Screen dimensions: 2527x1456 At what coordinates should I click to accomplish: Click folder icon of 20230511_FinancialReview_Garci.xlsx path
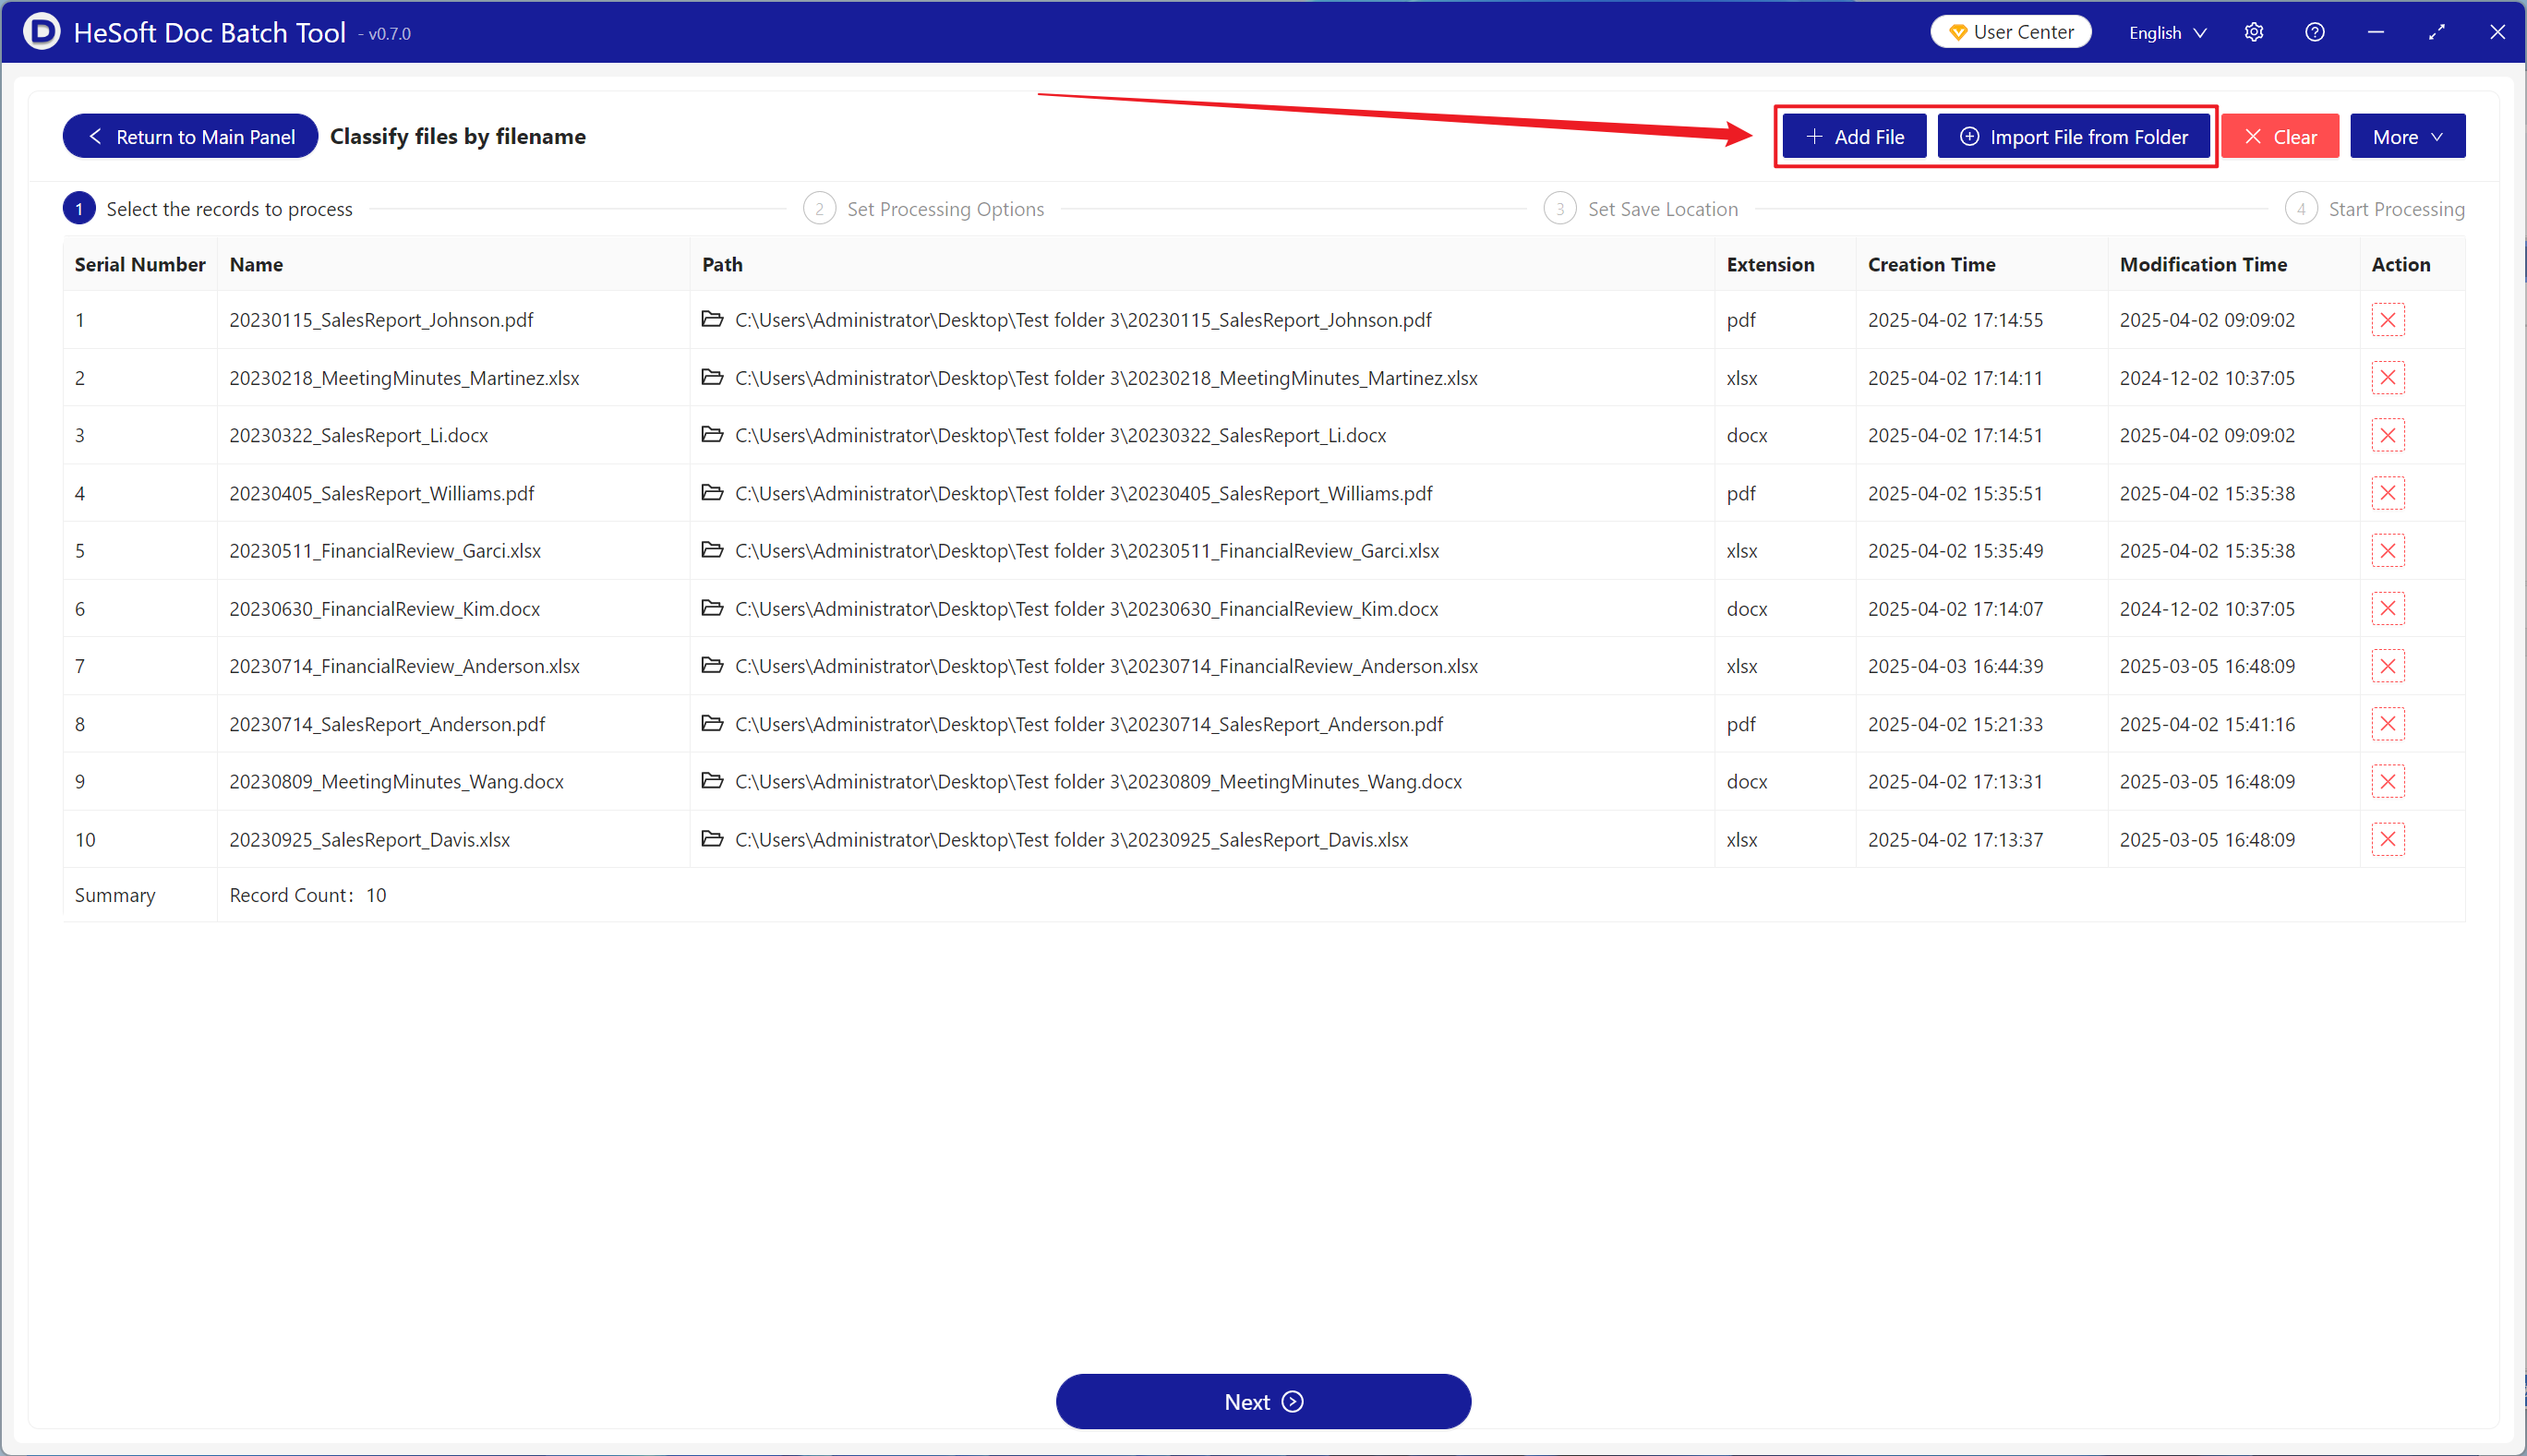[x=712, y=550]
